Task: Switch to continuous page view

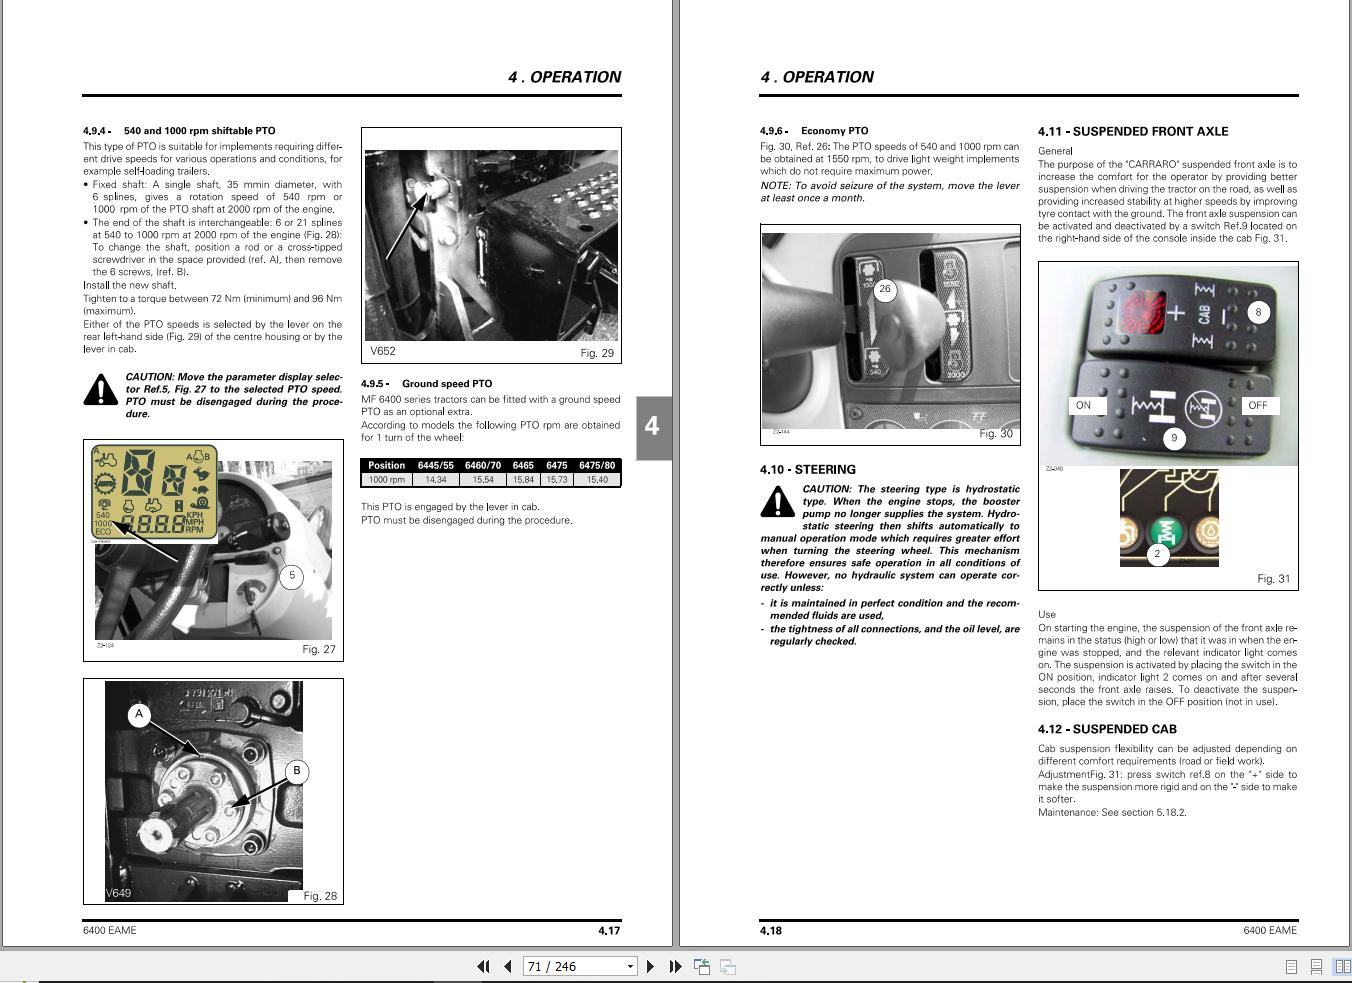Action: pos(1316,967)
